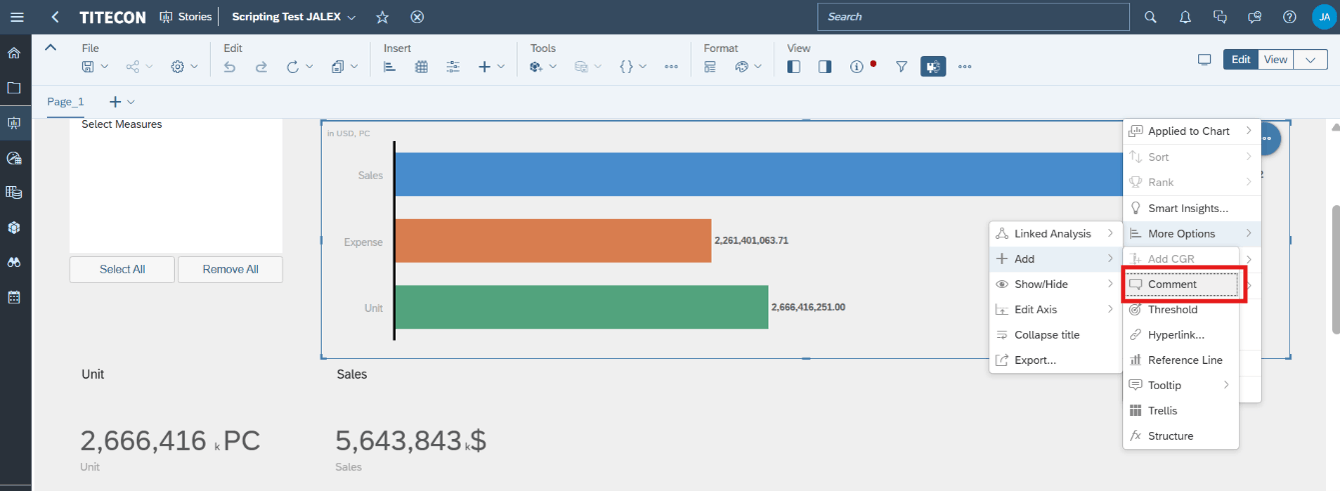This screenshot has width=1340, height=491.
Task: Switch to View mode
Action: coord(1275,60)
